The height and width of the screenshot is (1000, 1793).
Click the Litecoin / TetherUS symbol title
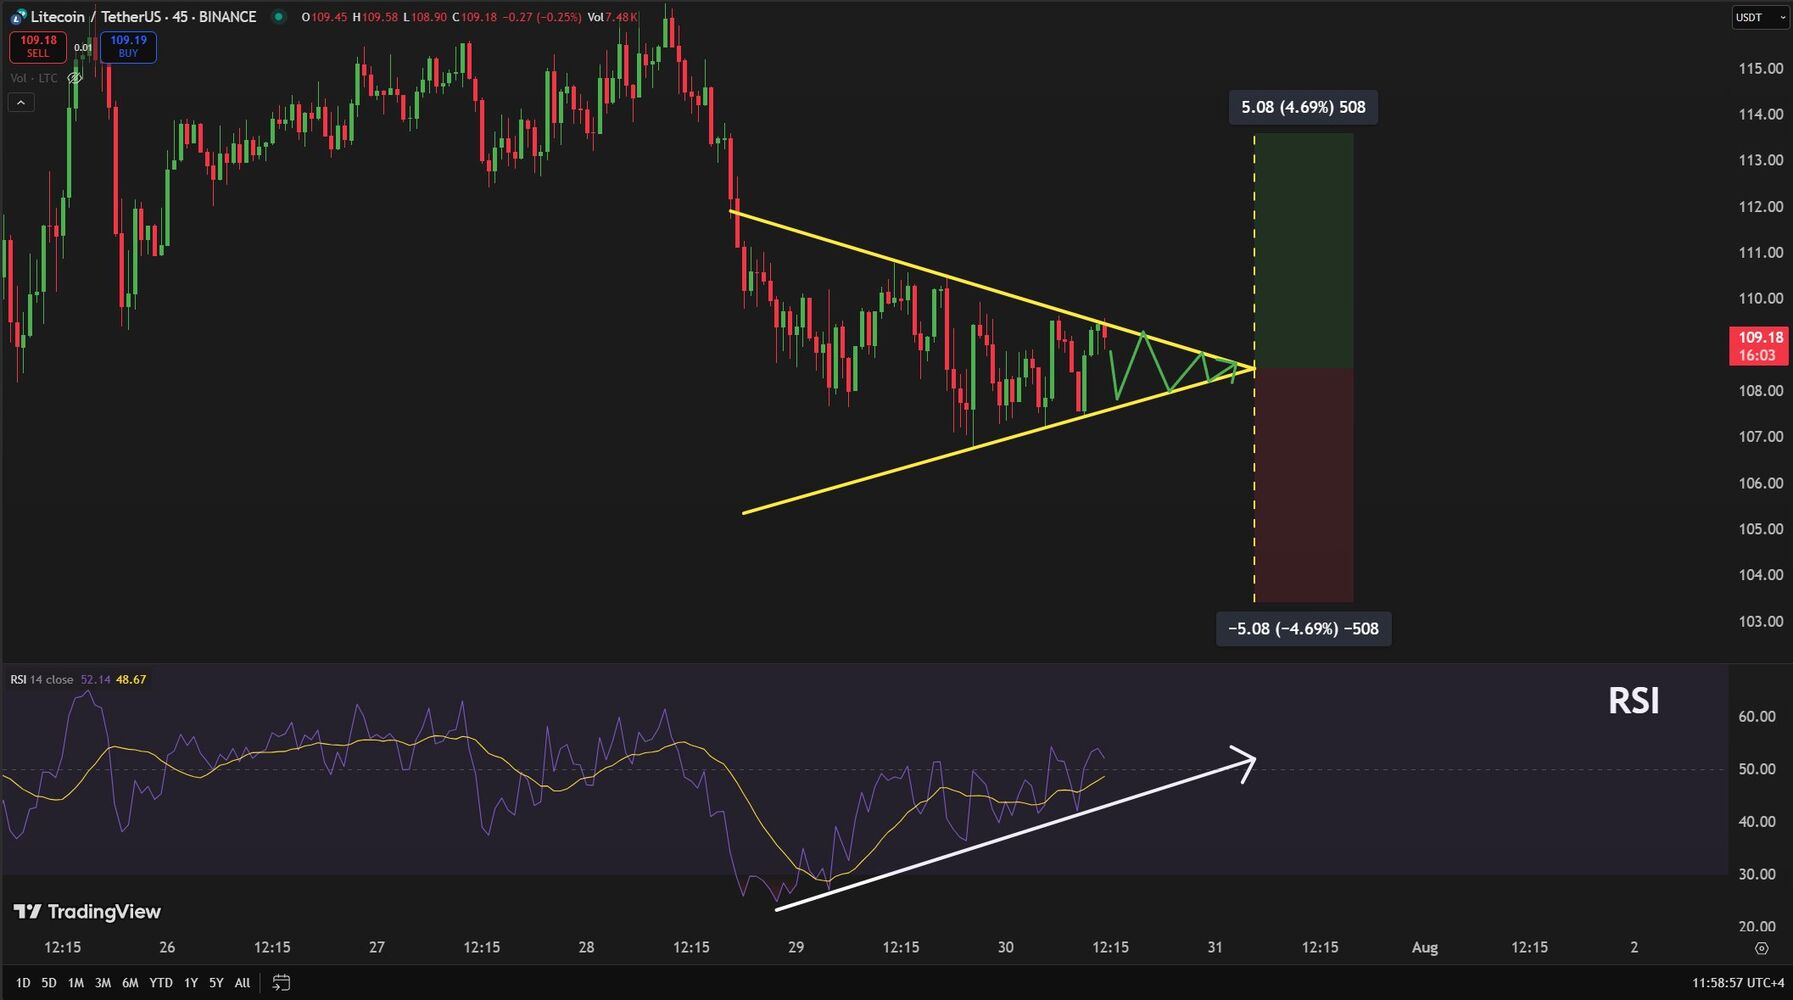coord(143,17)
